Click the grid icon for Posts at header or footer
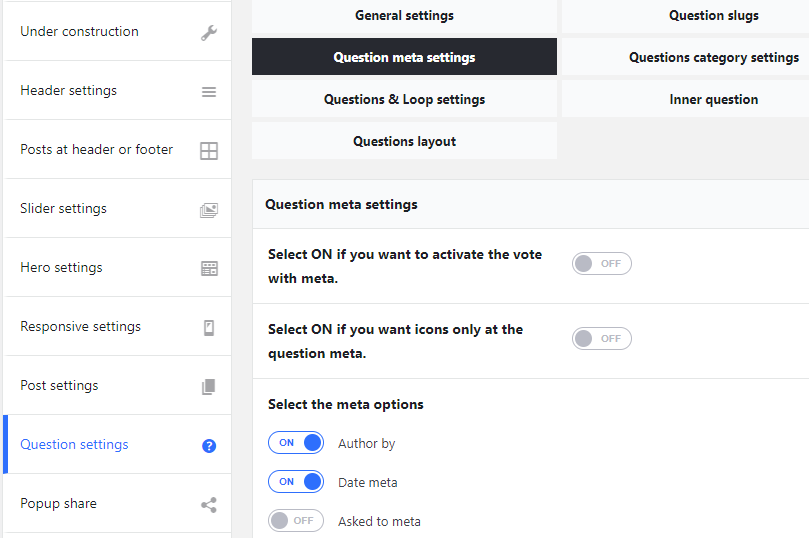Screen dimensions: 809x538 pyautogui.click(x=209, y=151)
